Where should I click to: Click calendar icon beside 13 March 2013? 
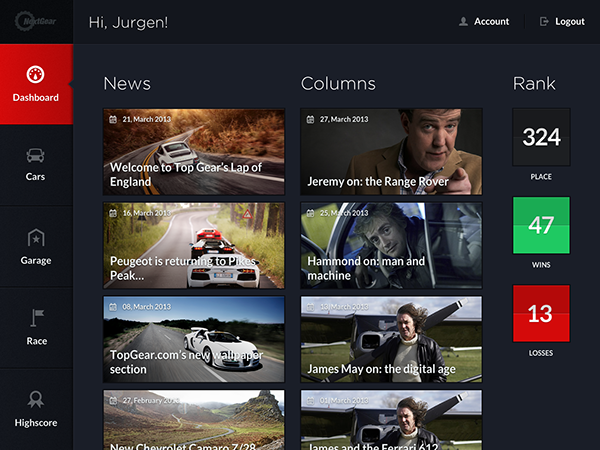pyautogui.click(x=310, y=307)
